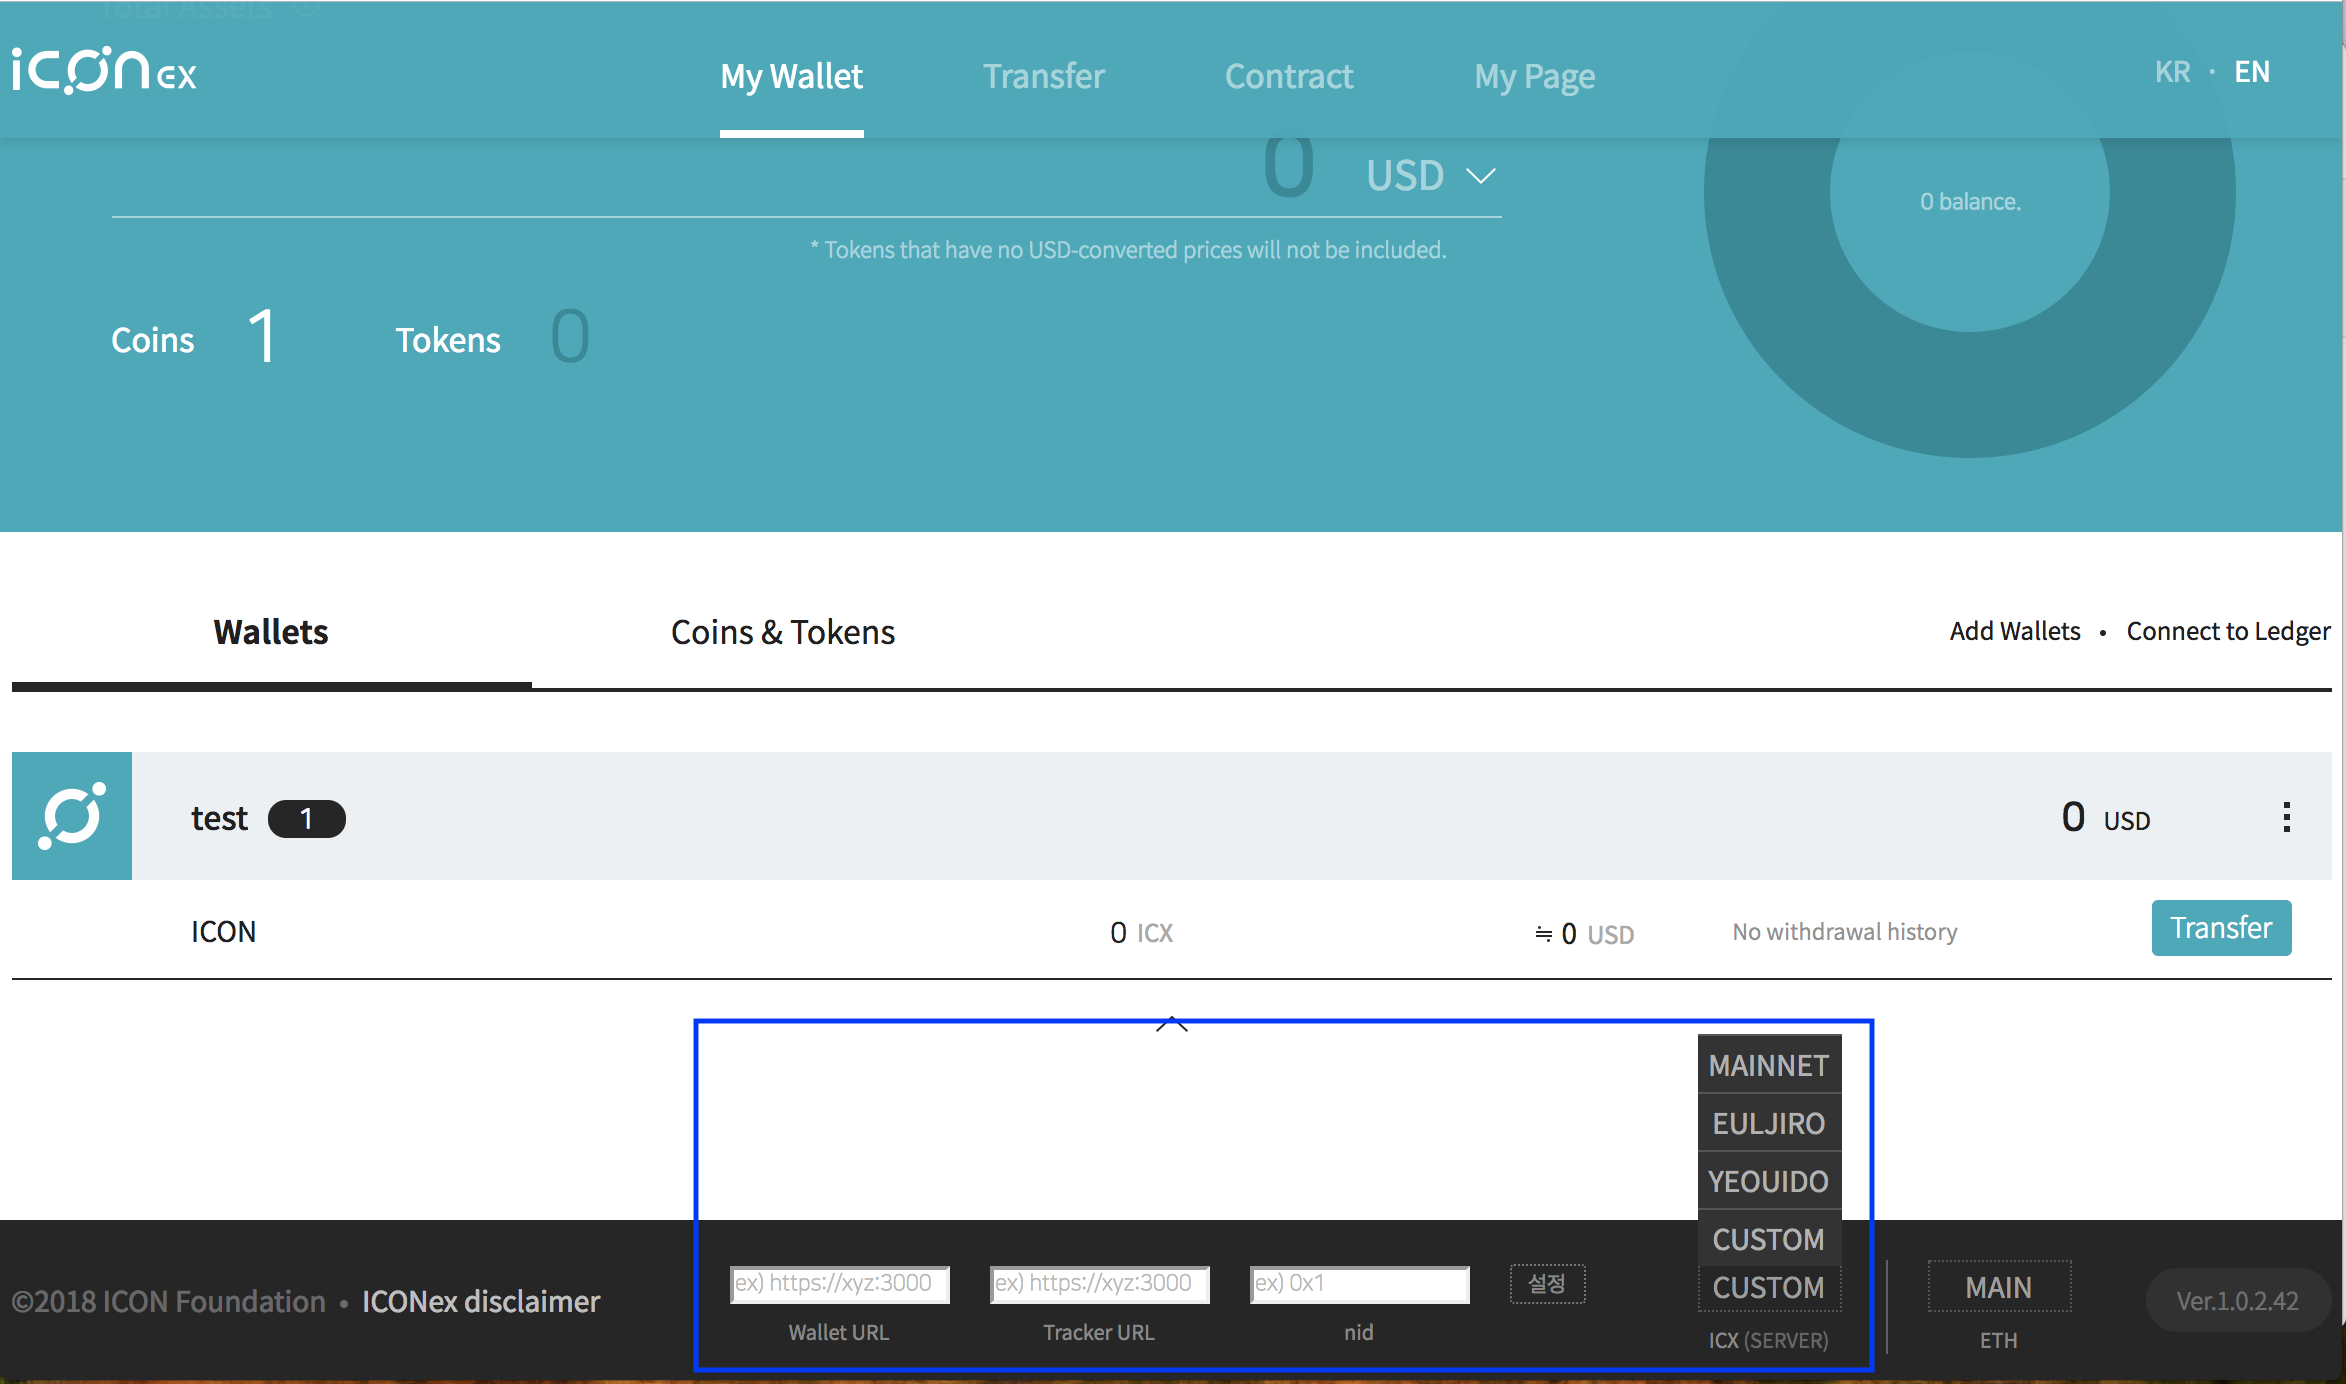Click the ICONex logo
This screenshot has width=2346, height=1384.
pos(104,72)
